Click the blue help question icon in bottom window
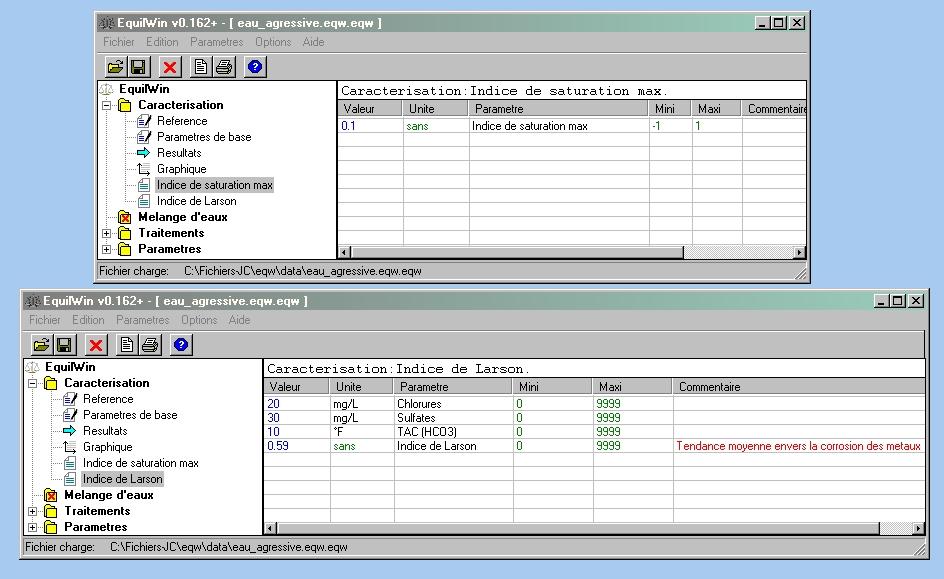The image size is (944, 579). click(x=181, y=345)
